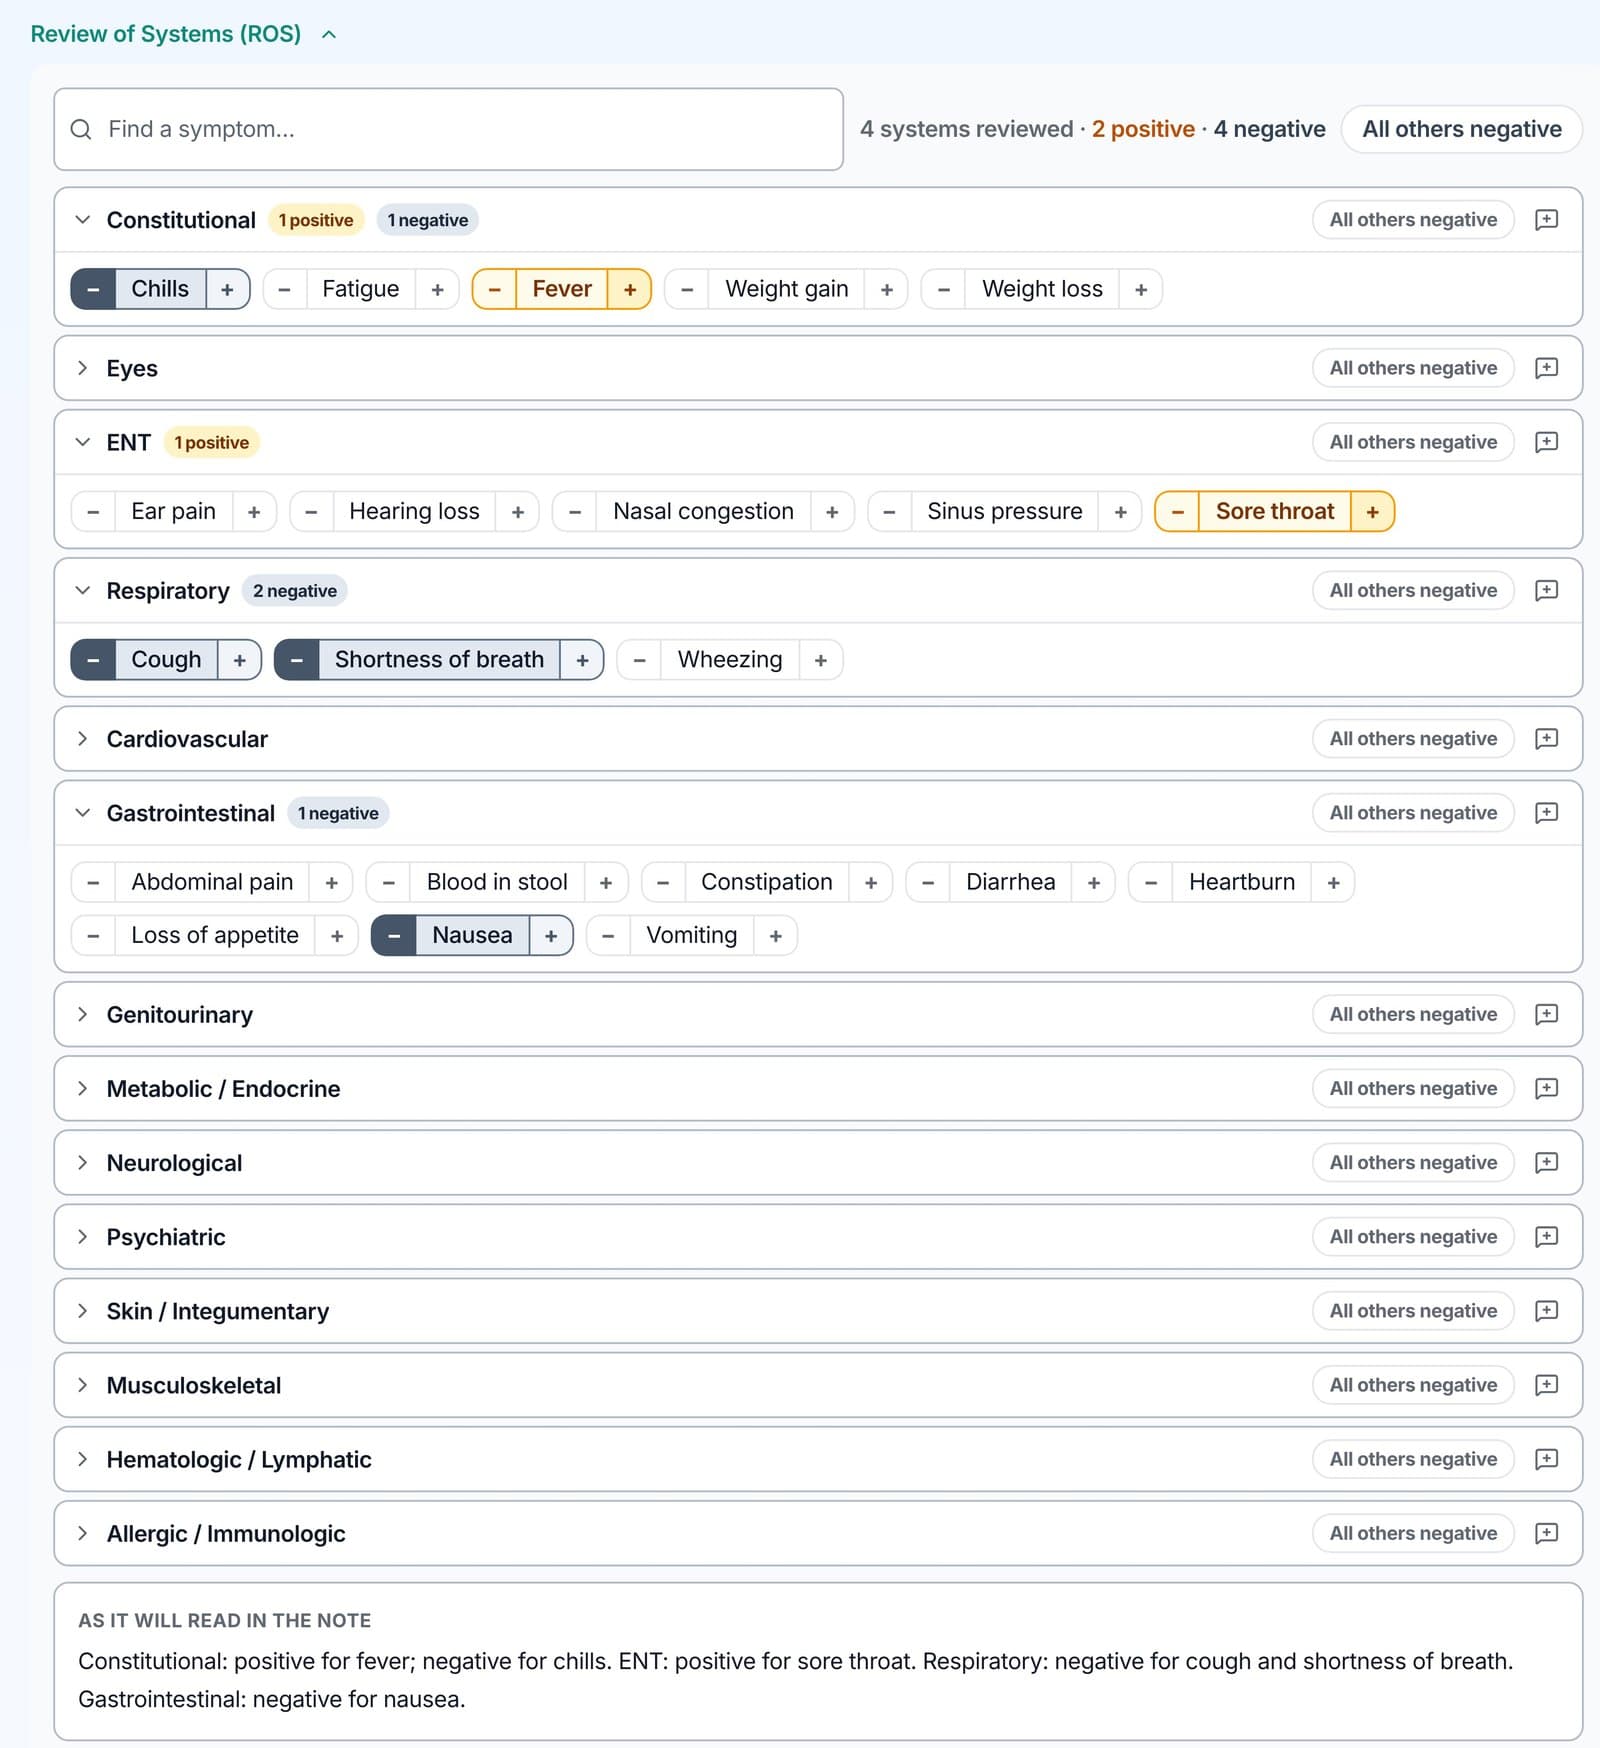This screenshot has width=1600, height=1748.
Task: Add comment to ENT system
Action: (1546, 442)
